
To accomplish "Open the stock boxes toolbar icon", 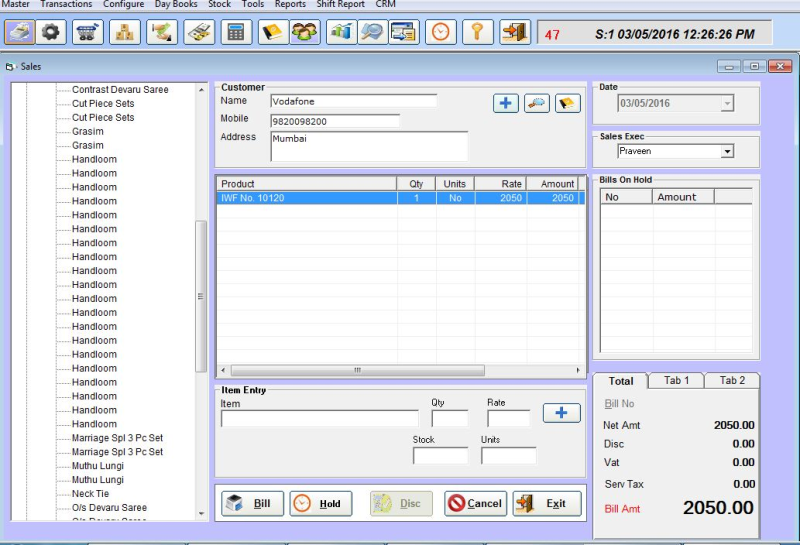I will click(x=124, y=33).
